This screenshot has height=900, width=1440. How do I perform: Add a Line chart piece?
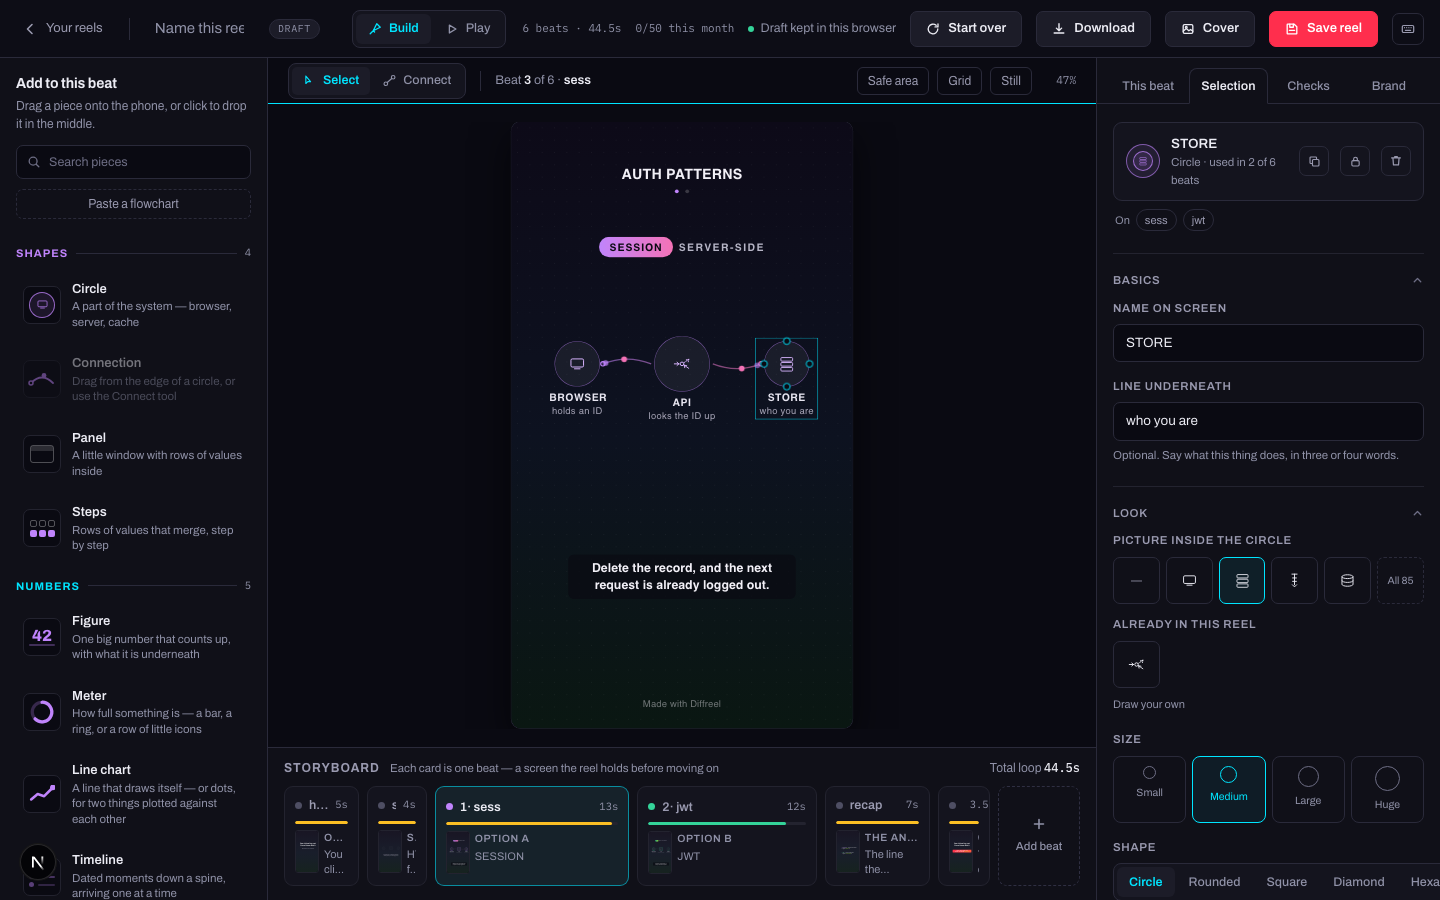(x=134, y=794)
